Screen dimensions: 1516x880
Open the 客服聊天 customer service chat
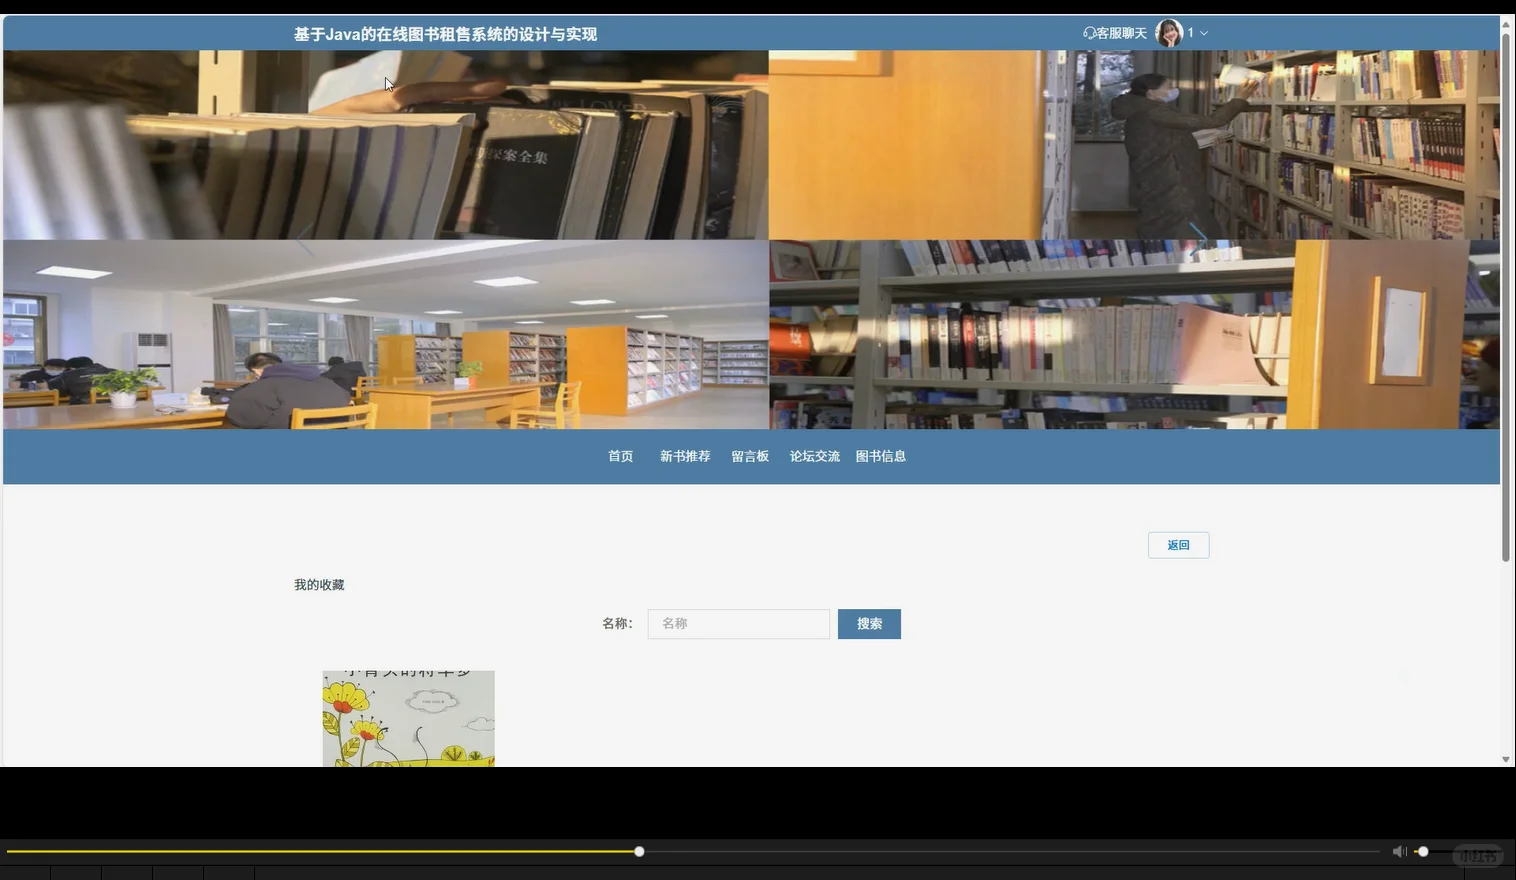[x=1115, y=33]
